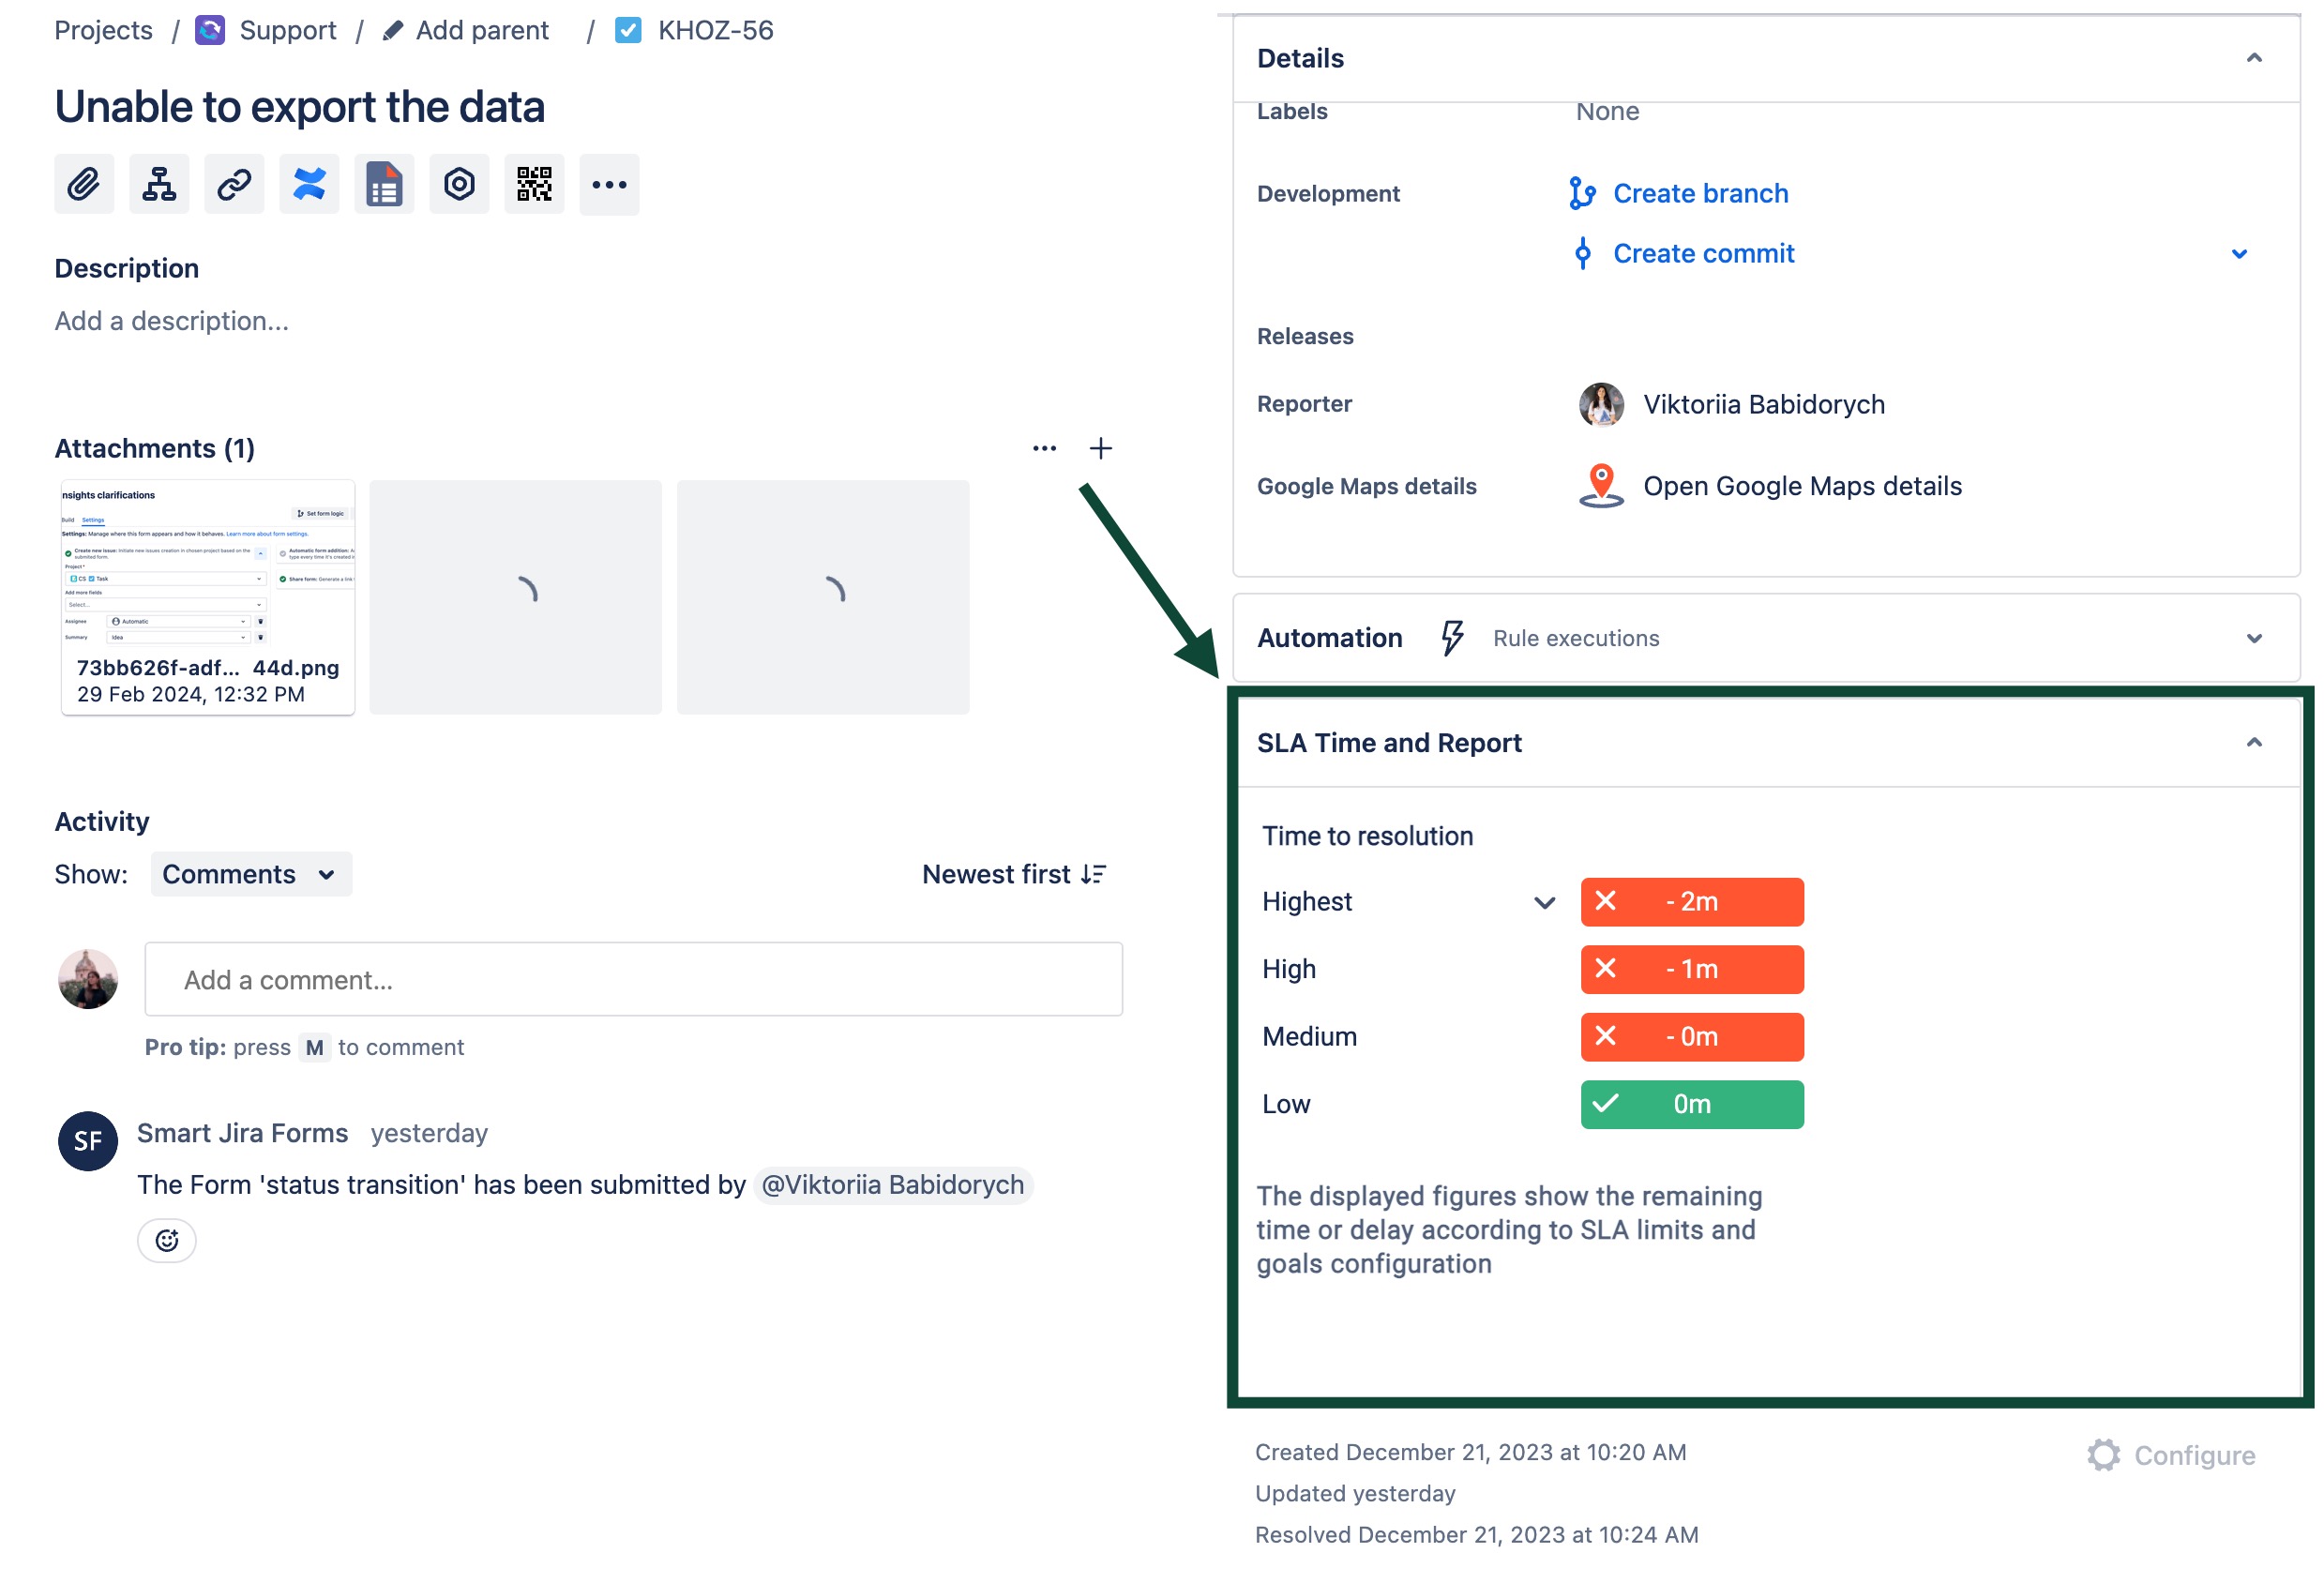
Task: Click the Smart Forms document icon
Action: (384, 184)
